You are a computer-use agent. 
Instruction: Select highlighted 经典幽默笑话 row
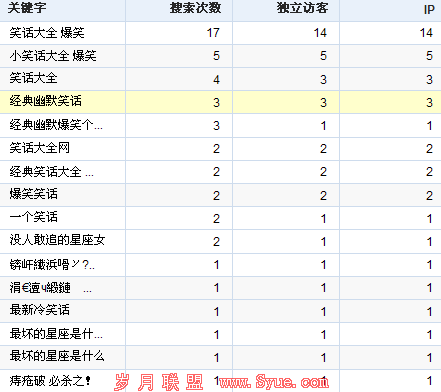tap(220, 102)
